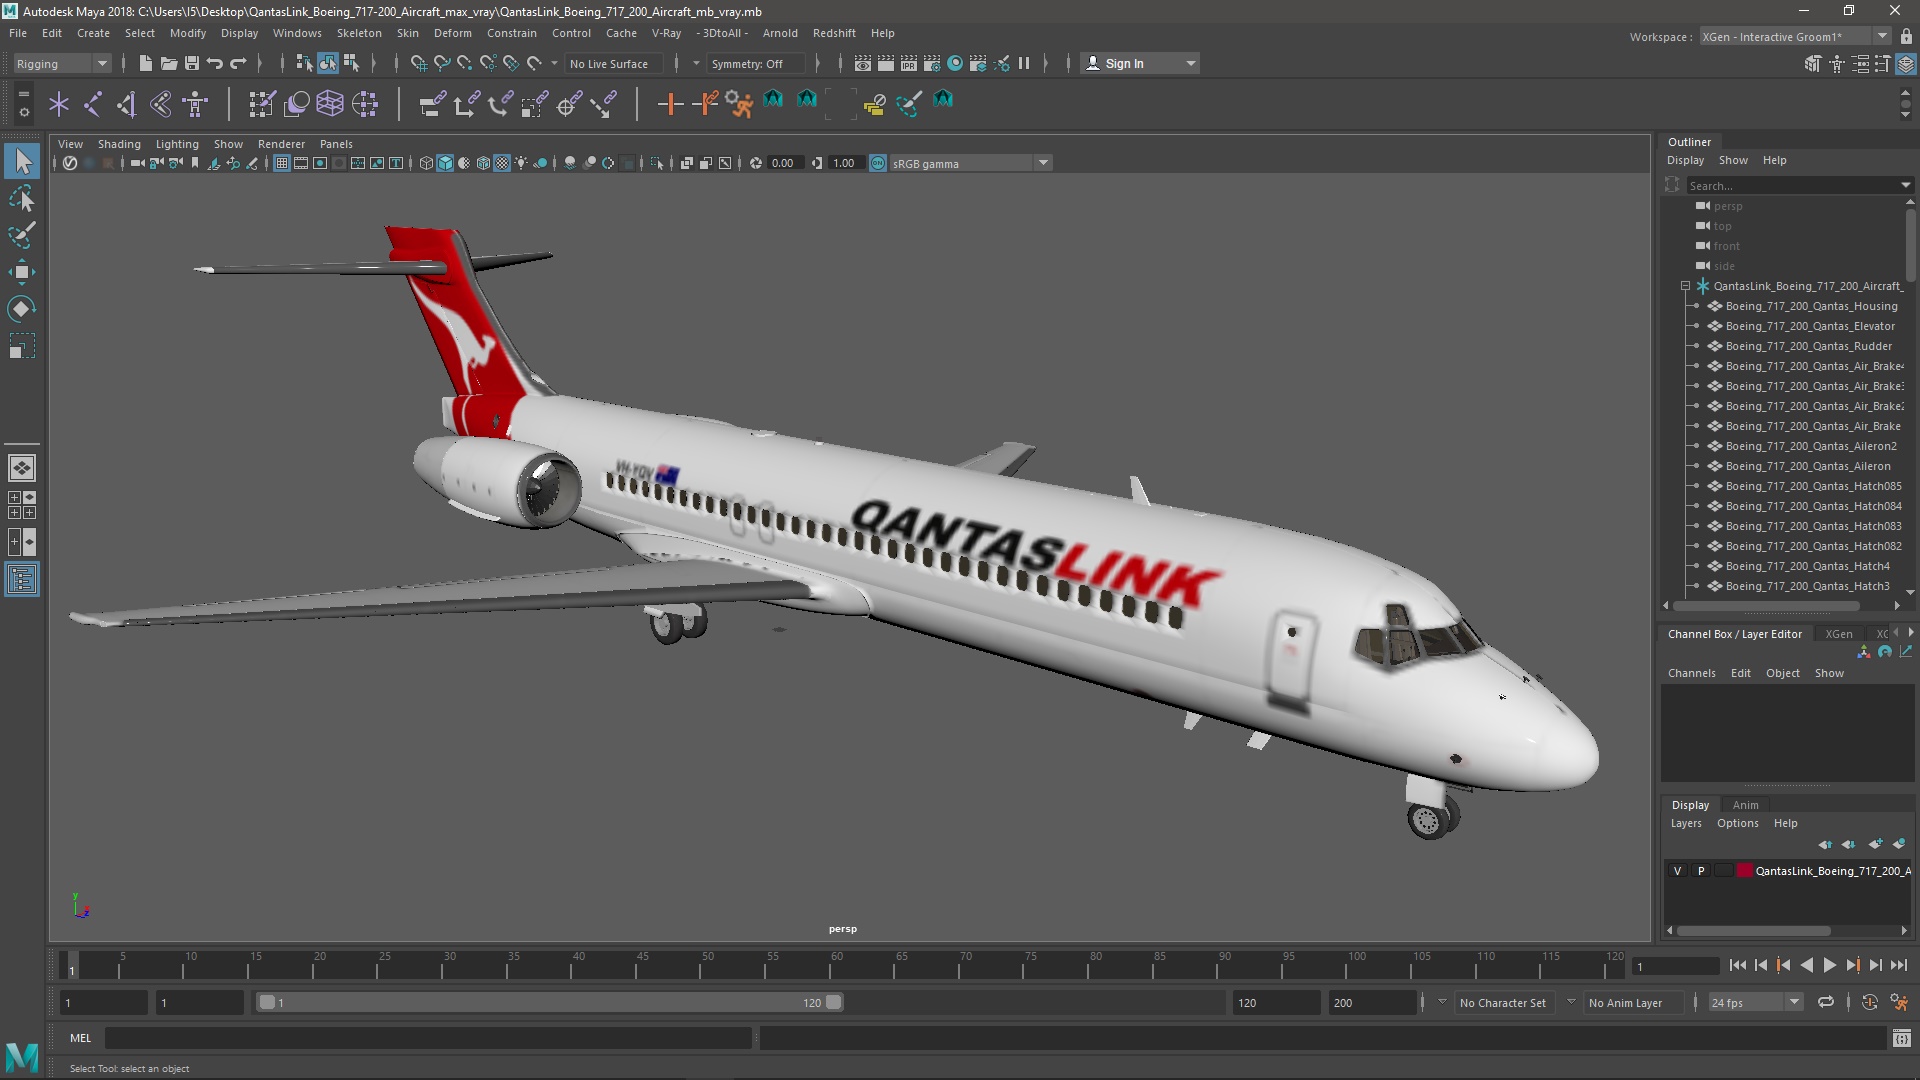
Task: Click the Outliner Search field
Action: coord(1797,186)
